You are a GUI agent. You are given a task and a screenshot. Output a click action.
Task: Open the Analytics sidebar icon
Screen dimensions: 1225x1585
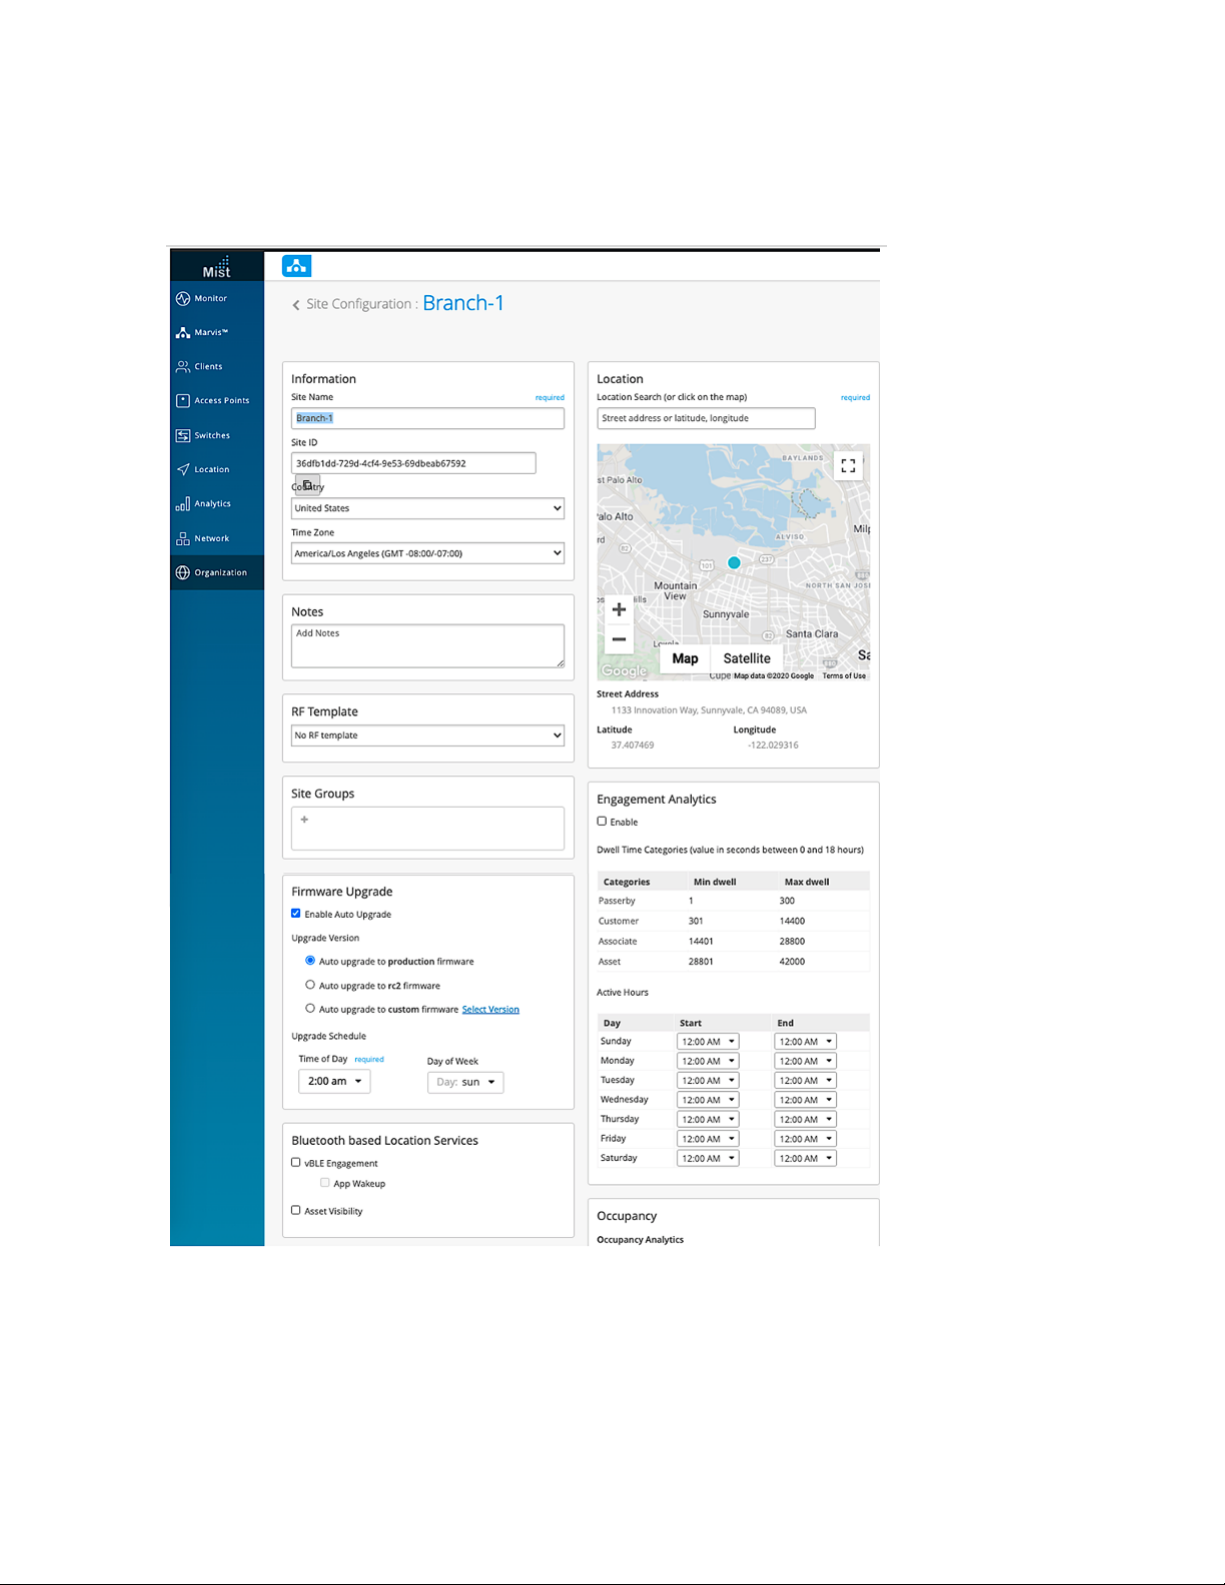[183, 504]
